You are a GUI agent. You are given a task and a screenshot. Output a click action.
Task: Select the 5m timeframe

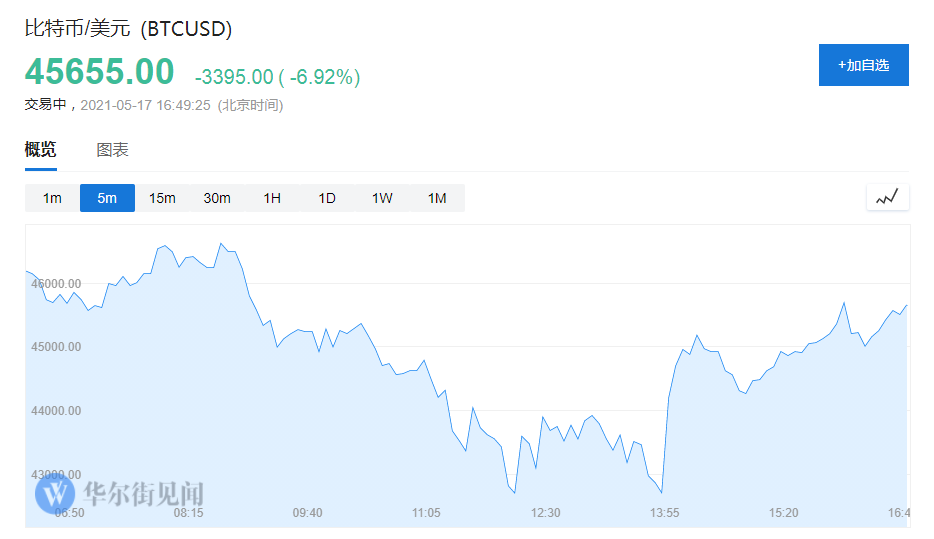click(x=107, y=198)
